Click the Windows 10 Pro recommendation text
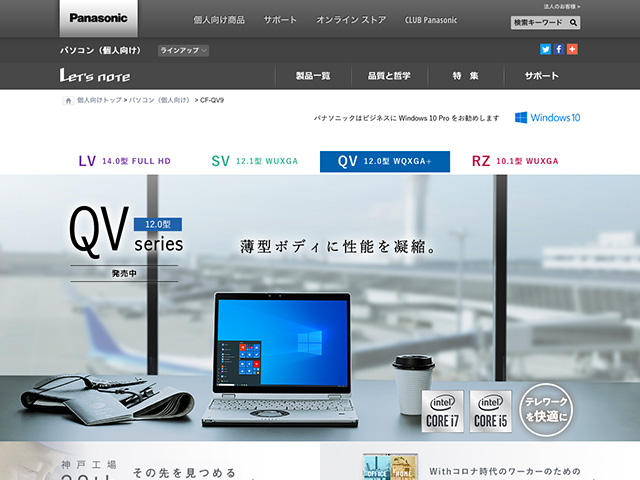640x480 pixels. pyautogui.click(x=407, y=118)
